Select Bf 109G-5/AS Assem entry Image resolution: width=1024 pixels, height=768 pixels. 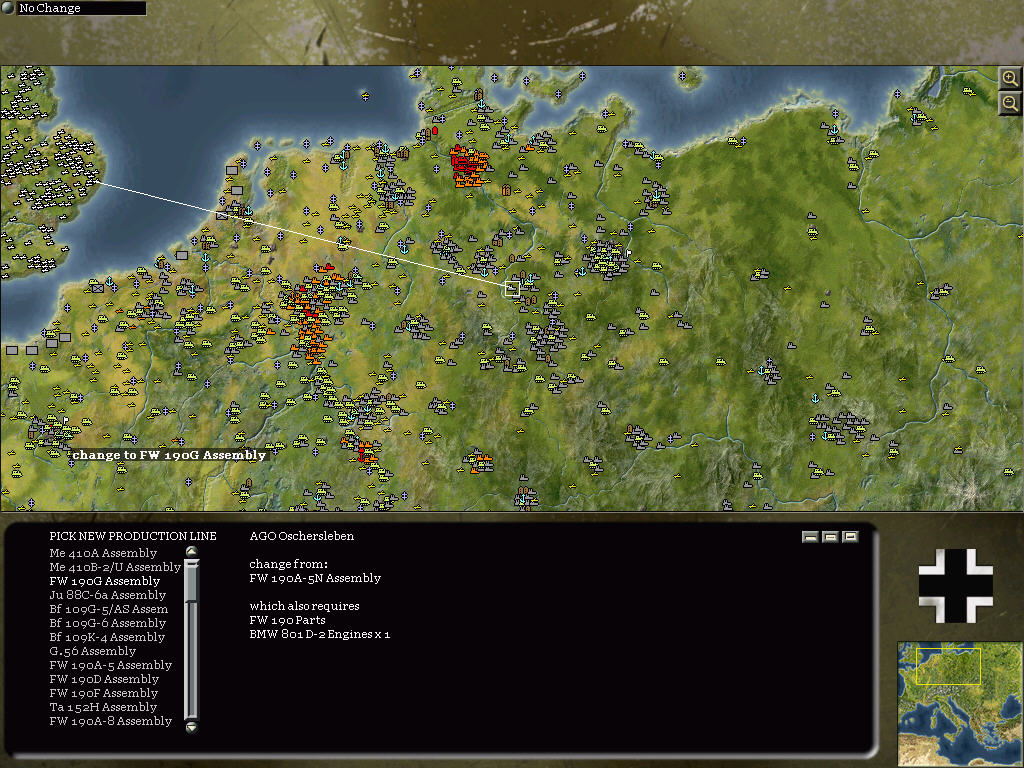tap(108, 609)
